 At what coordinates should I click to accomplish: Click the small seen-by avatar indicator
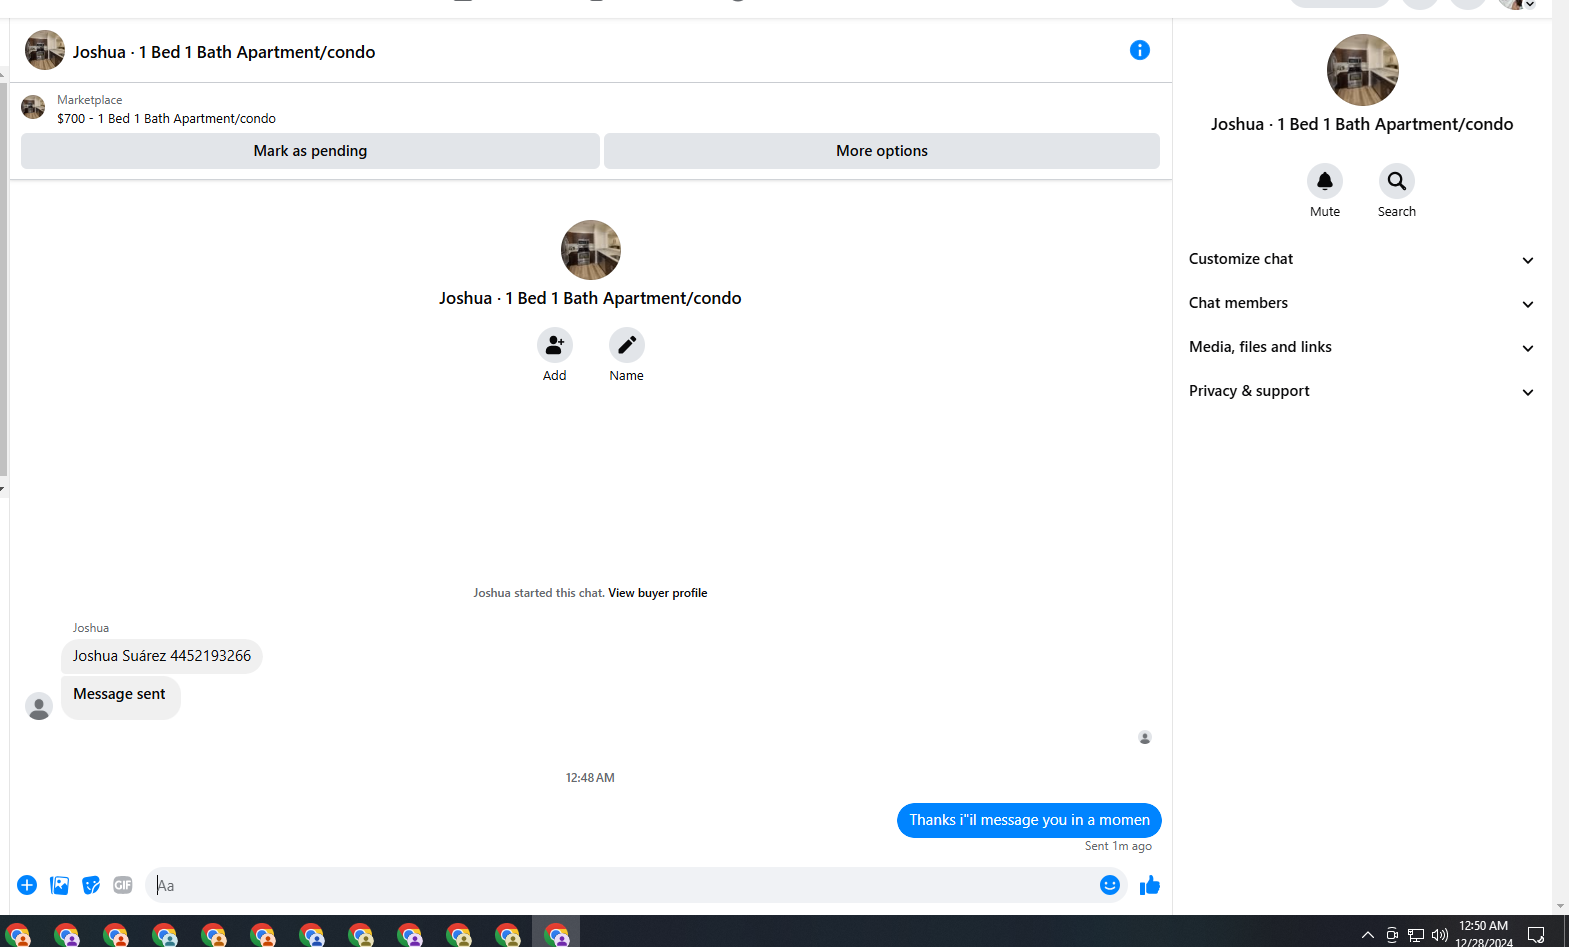(1145, 738)
